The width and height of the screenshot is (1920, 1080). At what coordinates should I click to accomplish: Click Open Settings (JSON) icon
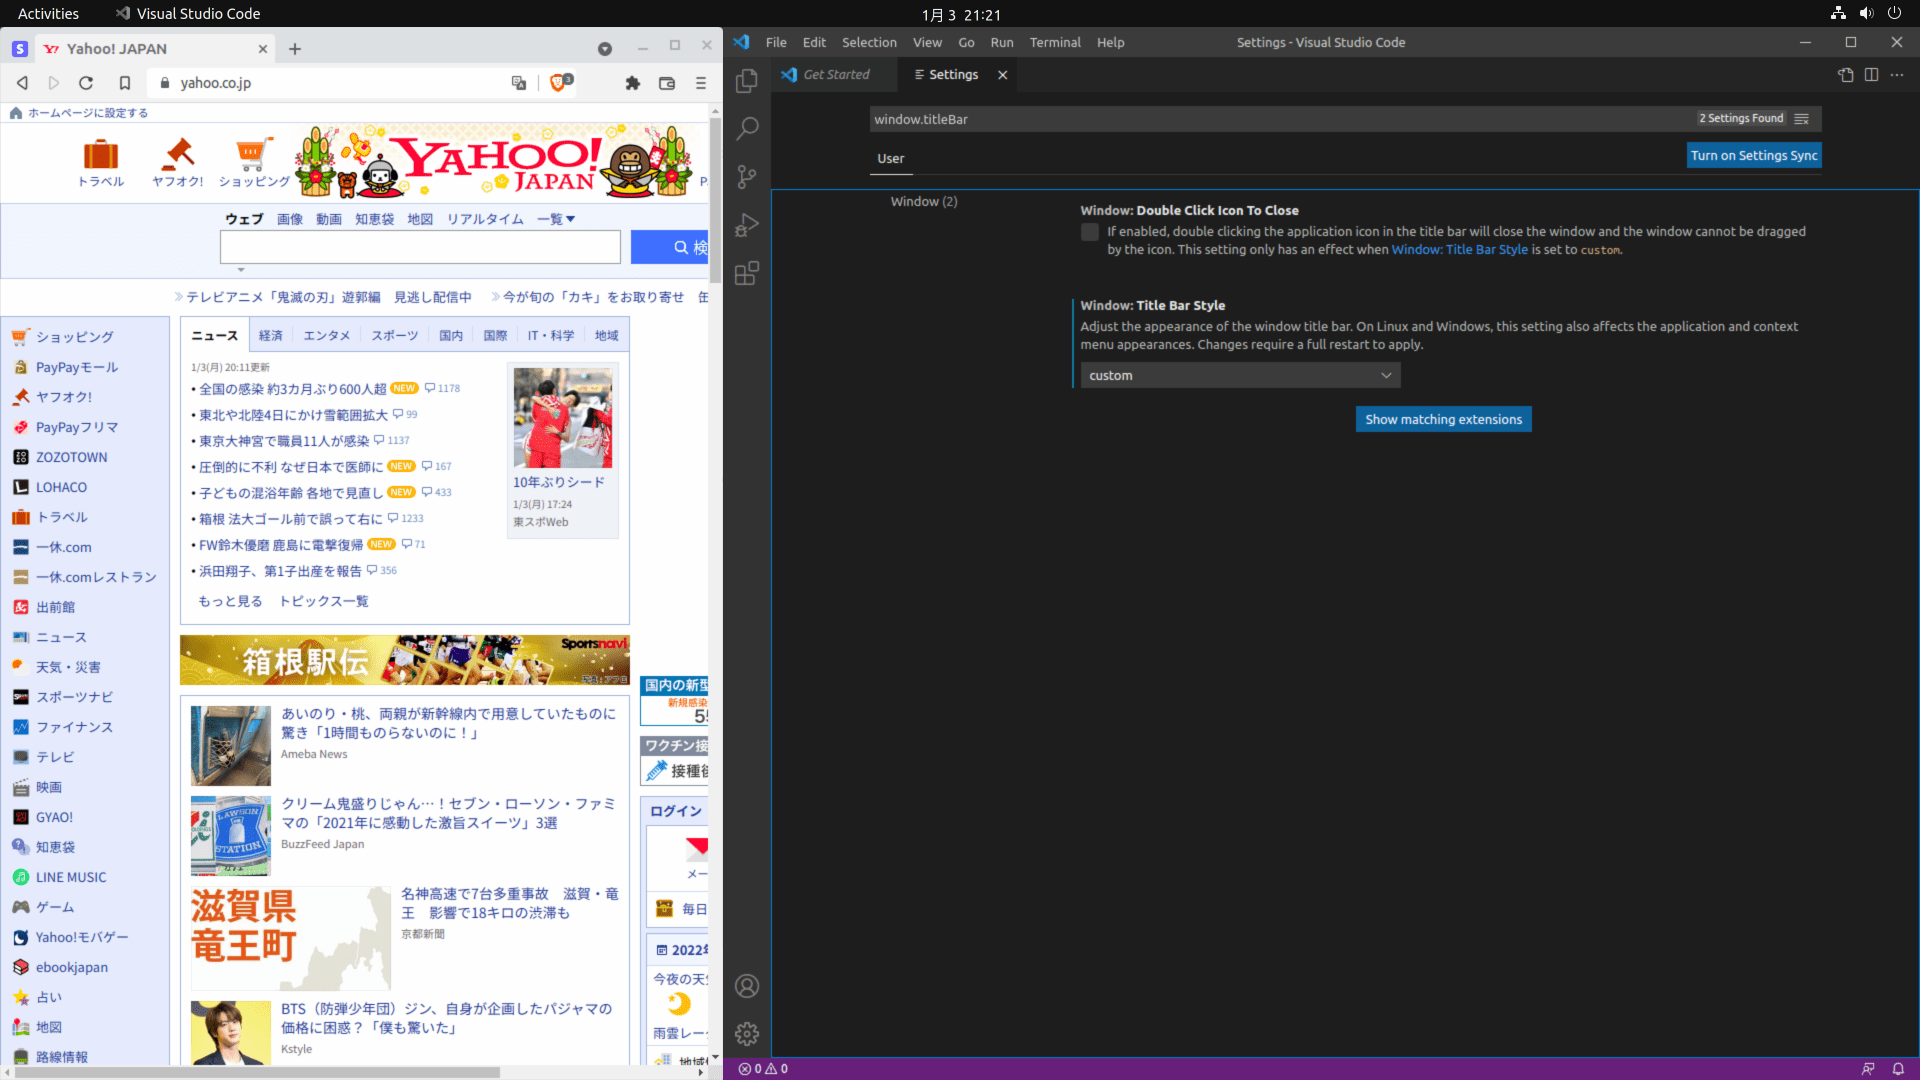1846,75
